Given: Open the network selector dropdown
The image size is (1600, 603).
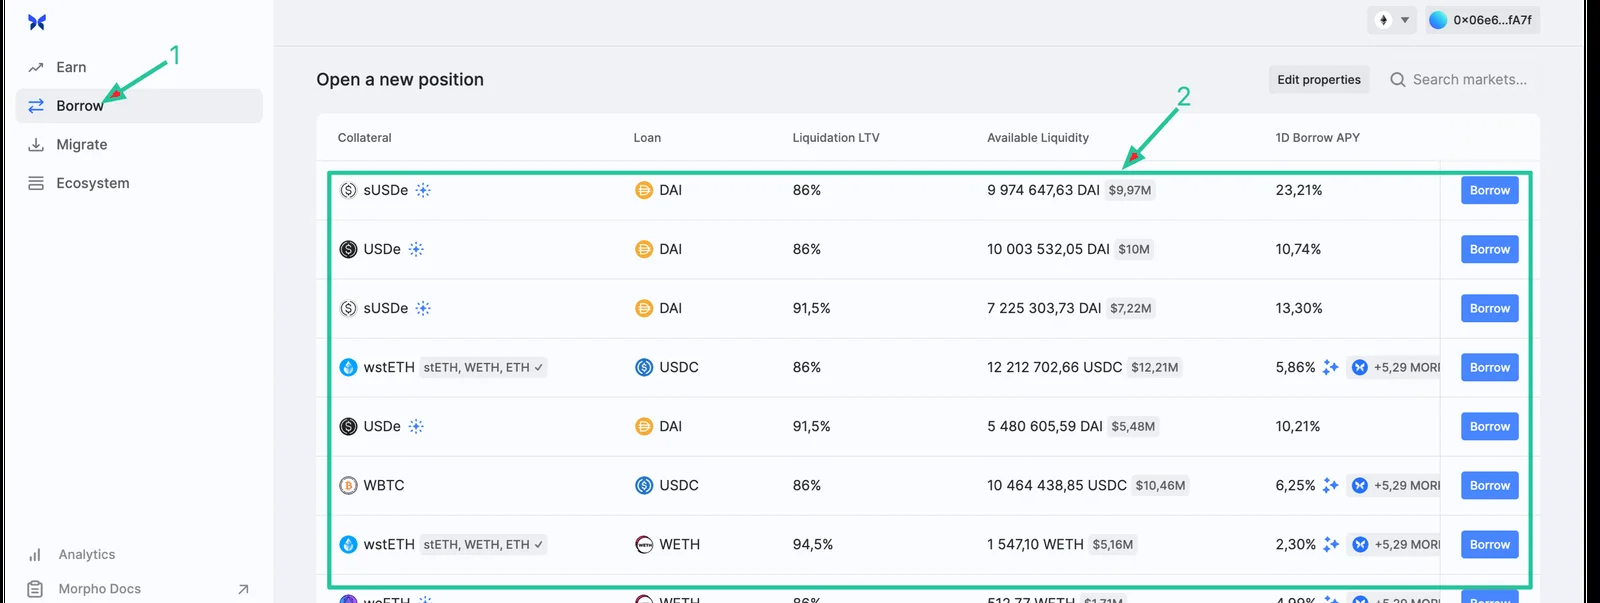Looking at the screenshot, I should (x=1392, y=20).
